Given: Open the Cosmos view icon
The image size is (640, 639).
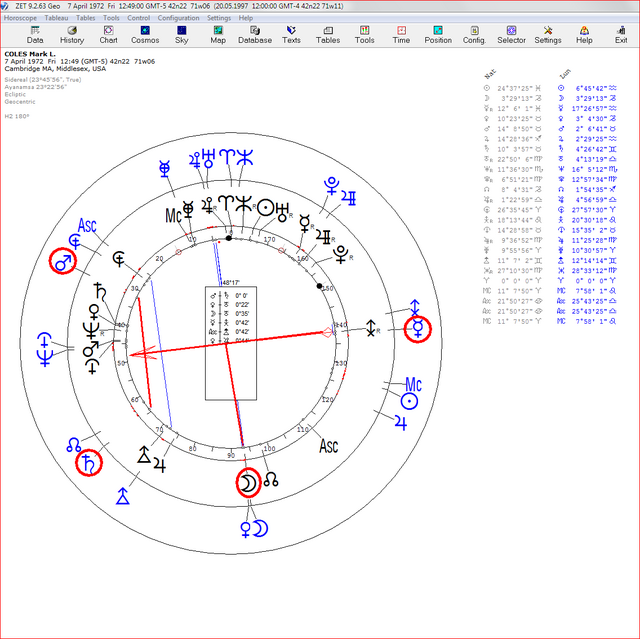Looking at the screenshot, I should 145,35.
